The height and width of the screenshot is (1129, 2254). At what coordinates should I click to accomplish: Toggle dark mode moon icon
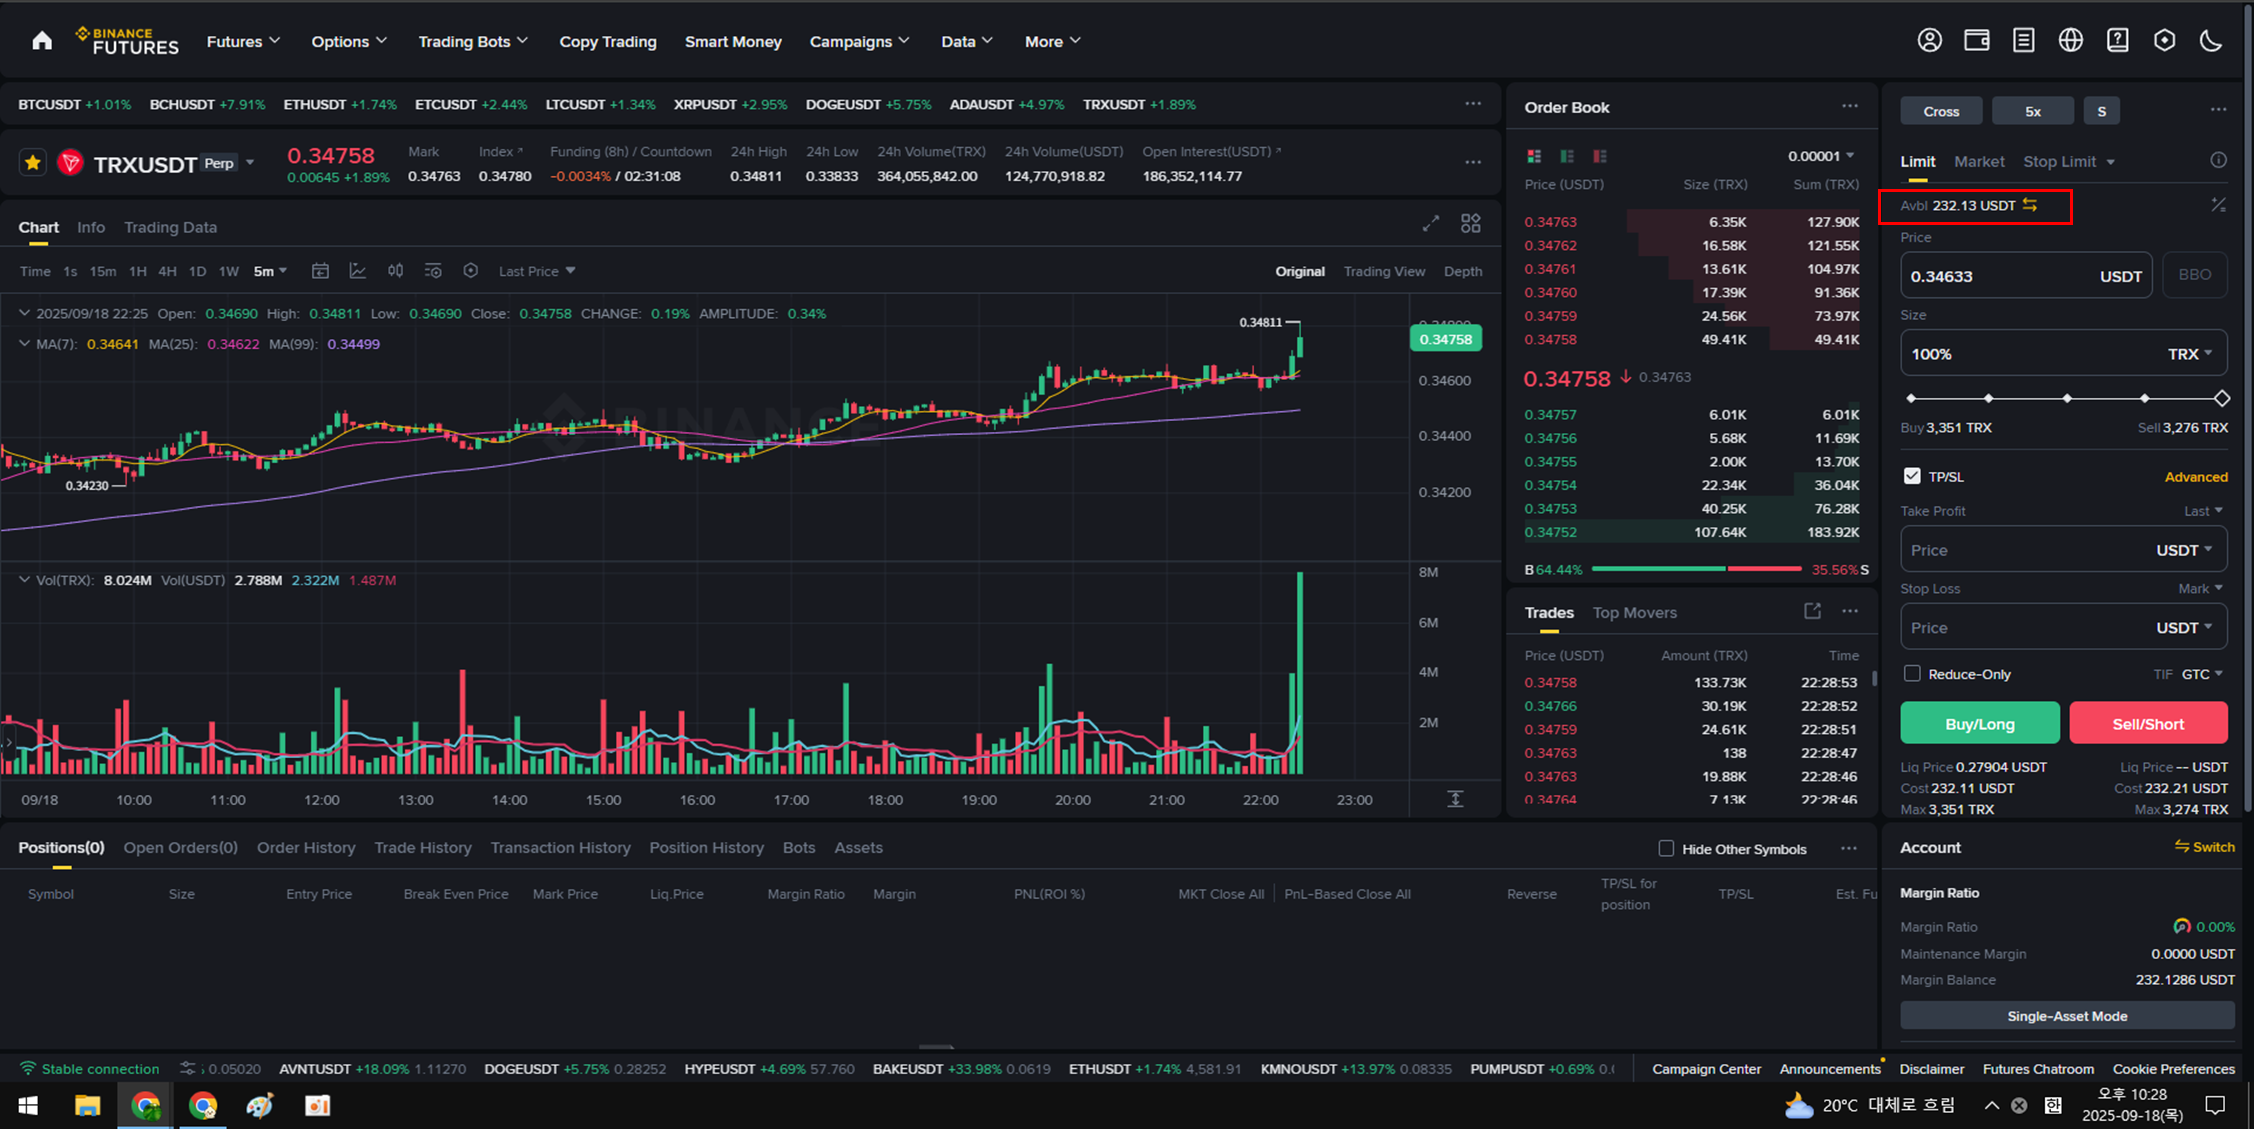[x=2211, y=41]
